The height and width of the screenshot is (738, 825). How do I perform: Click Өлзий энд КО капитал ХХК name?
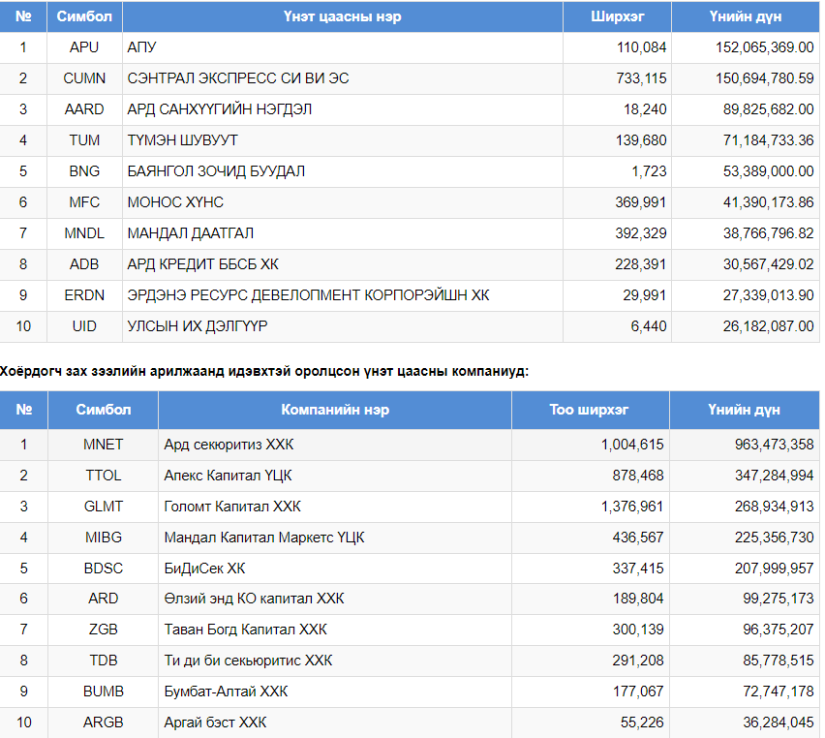(x=254, y=599)
